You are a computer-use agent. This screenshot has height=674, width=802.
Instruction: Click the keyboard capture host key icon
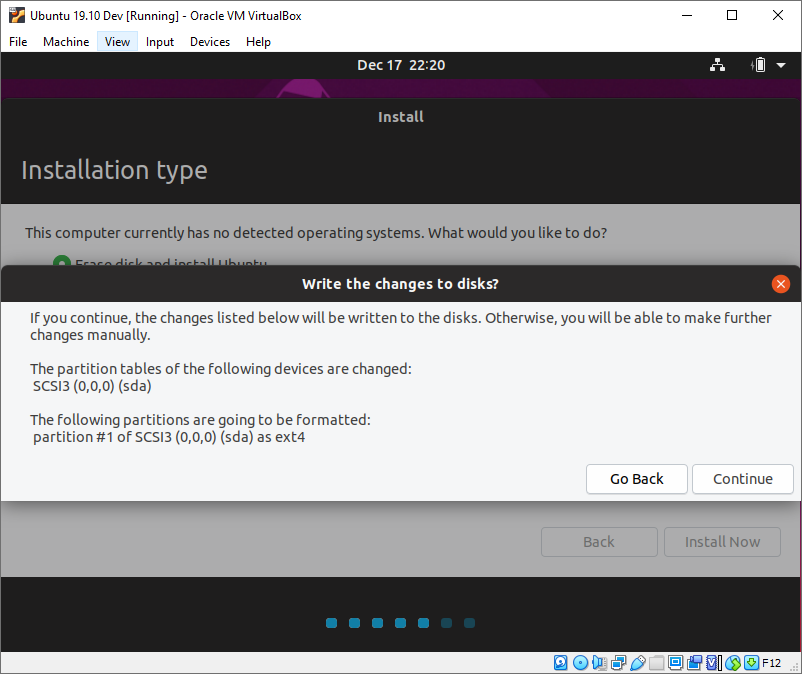point(751,663)
